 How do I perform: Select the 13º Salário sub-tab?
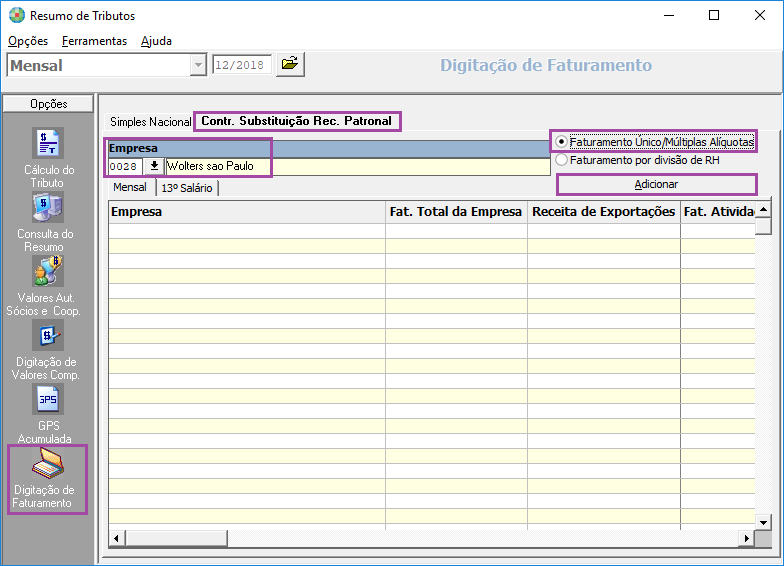click(187, 188)
